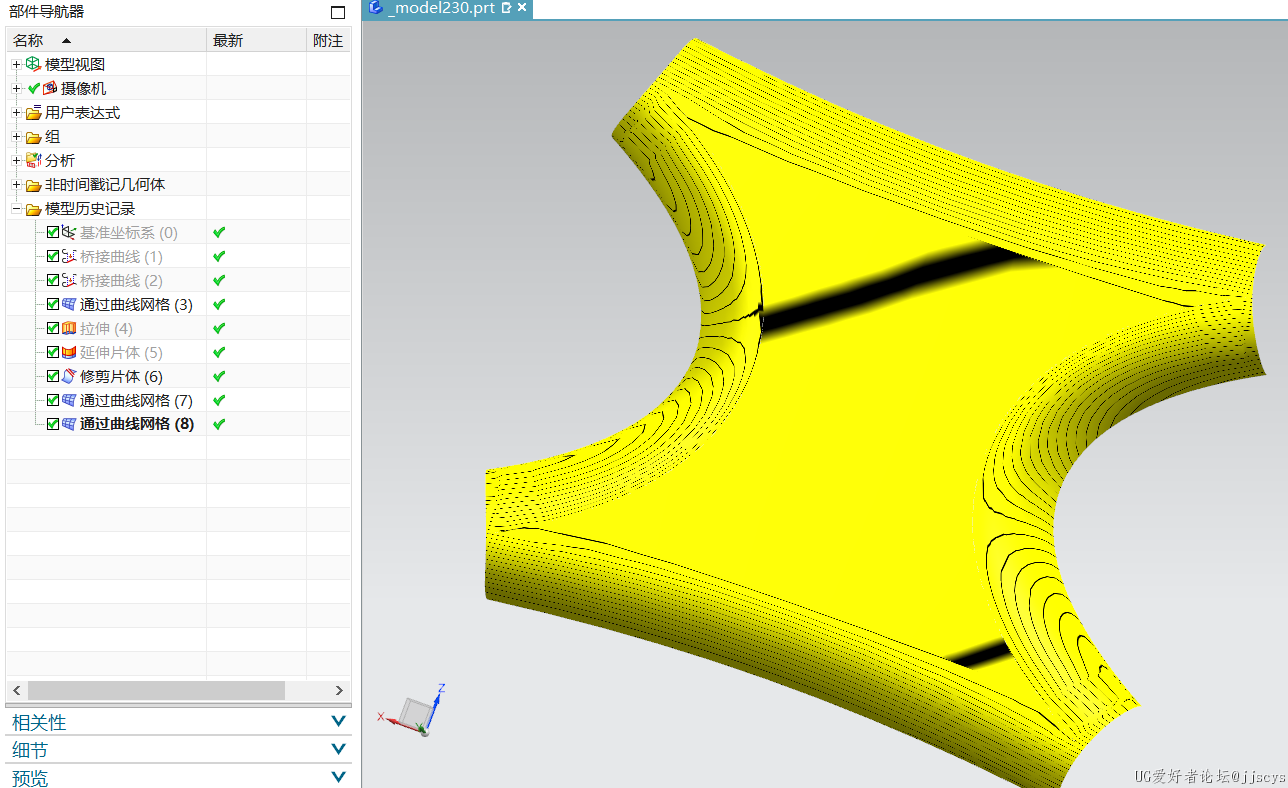Screen dimensions: 1288x788
Task: Click the up-to-date checkmark for 修剪片体 (6)
Action: tap(219, 376)
